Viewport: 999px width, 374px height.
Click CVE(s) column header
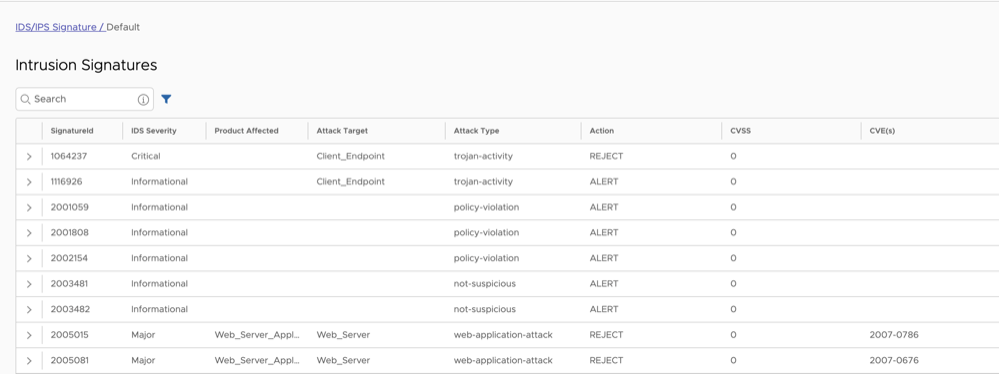[882, 131]
